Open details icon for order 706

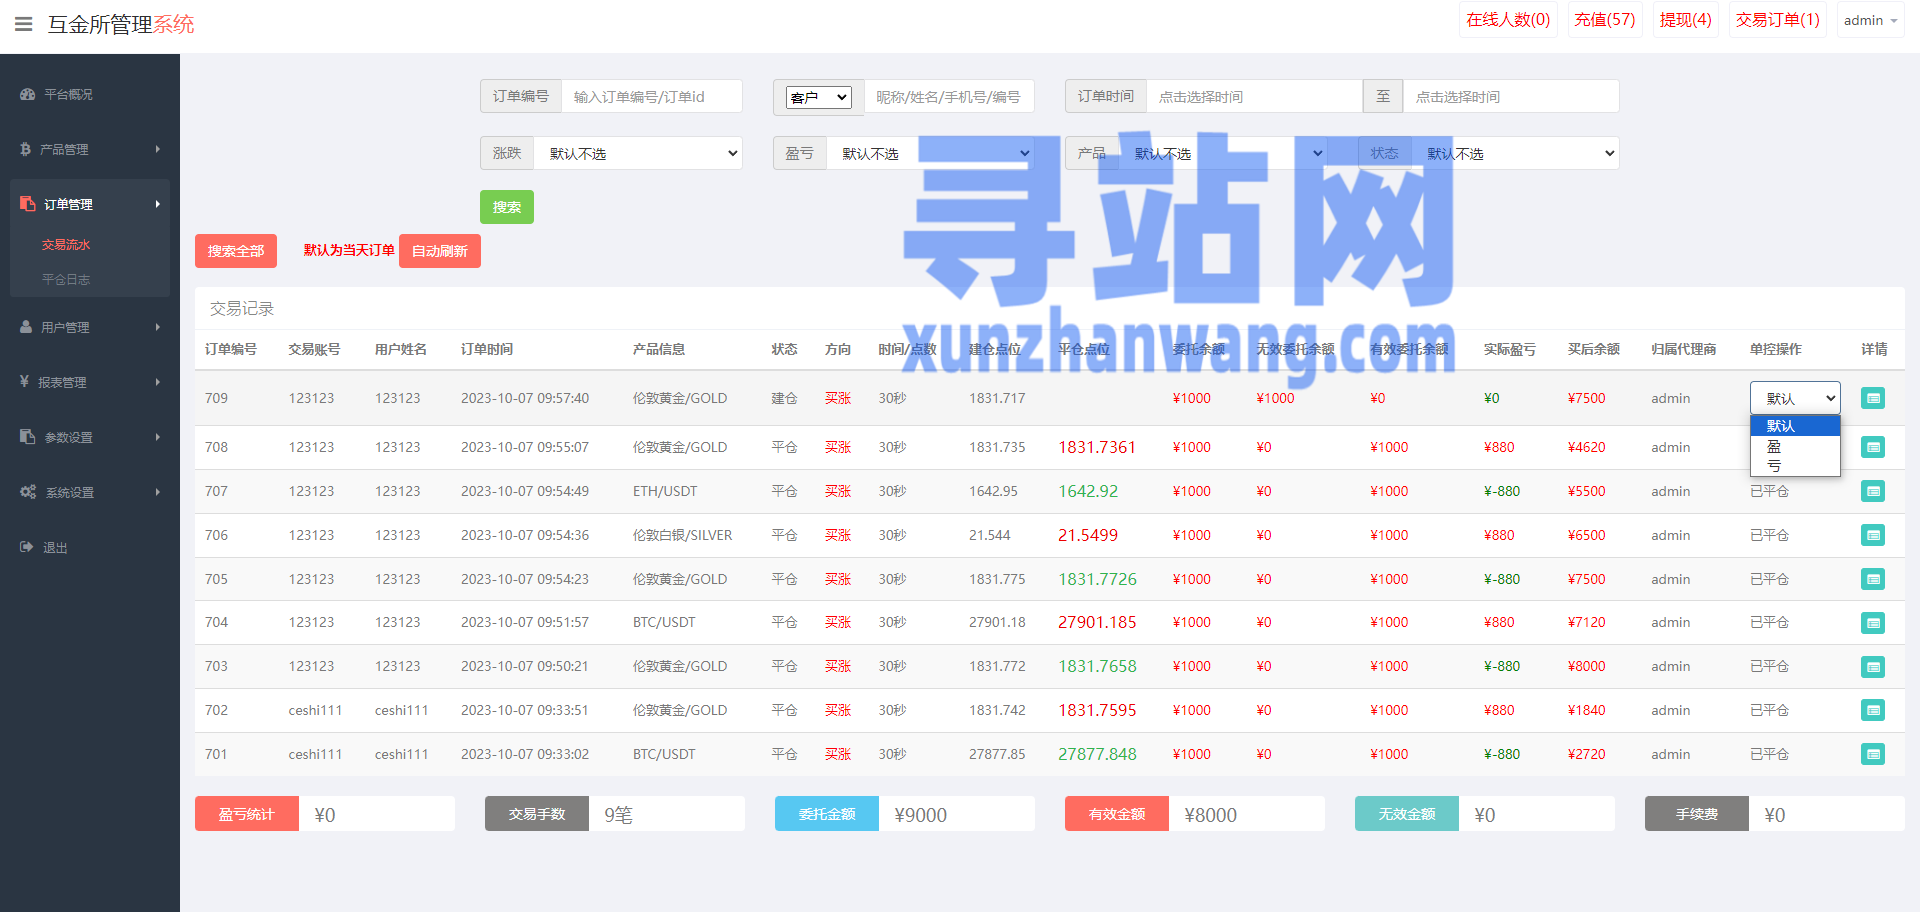tap(1872, 535)
